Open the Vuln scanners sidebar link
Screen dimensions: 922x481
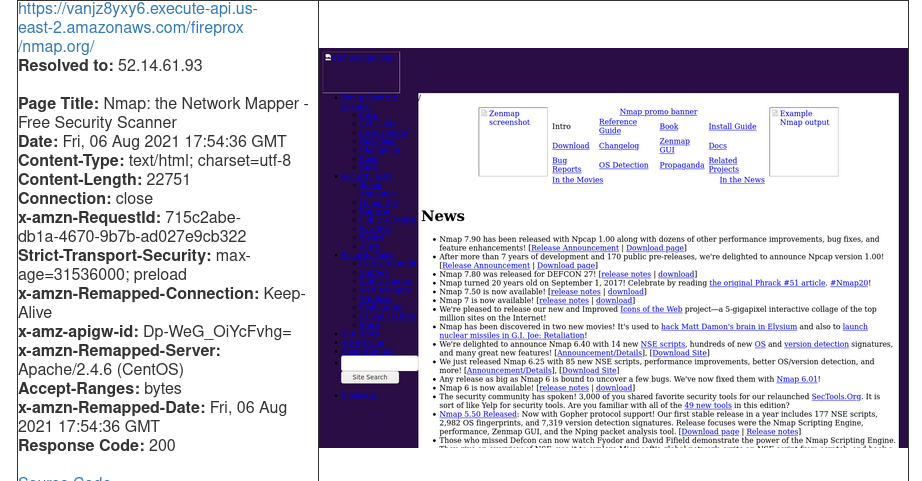tap(386, 281)
